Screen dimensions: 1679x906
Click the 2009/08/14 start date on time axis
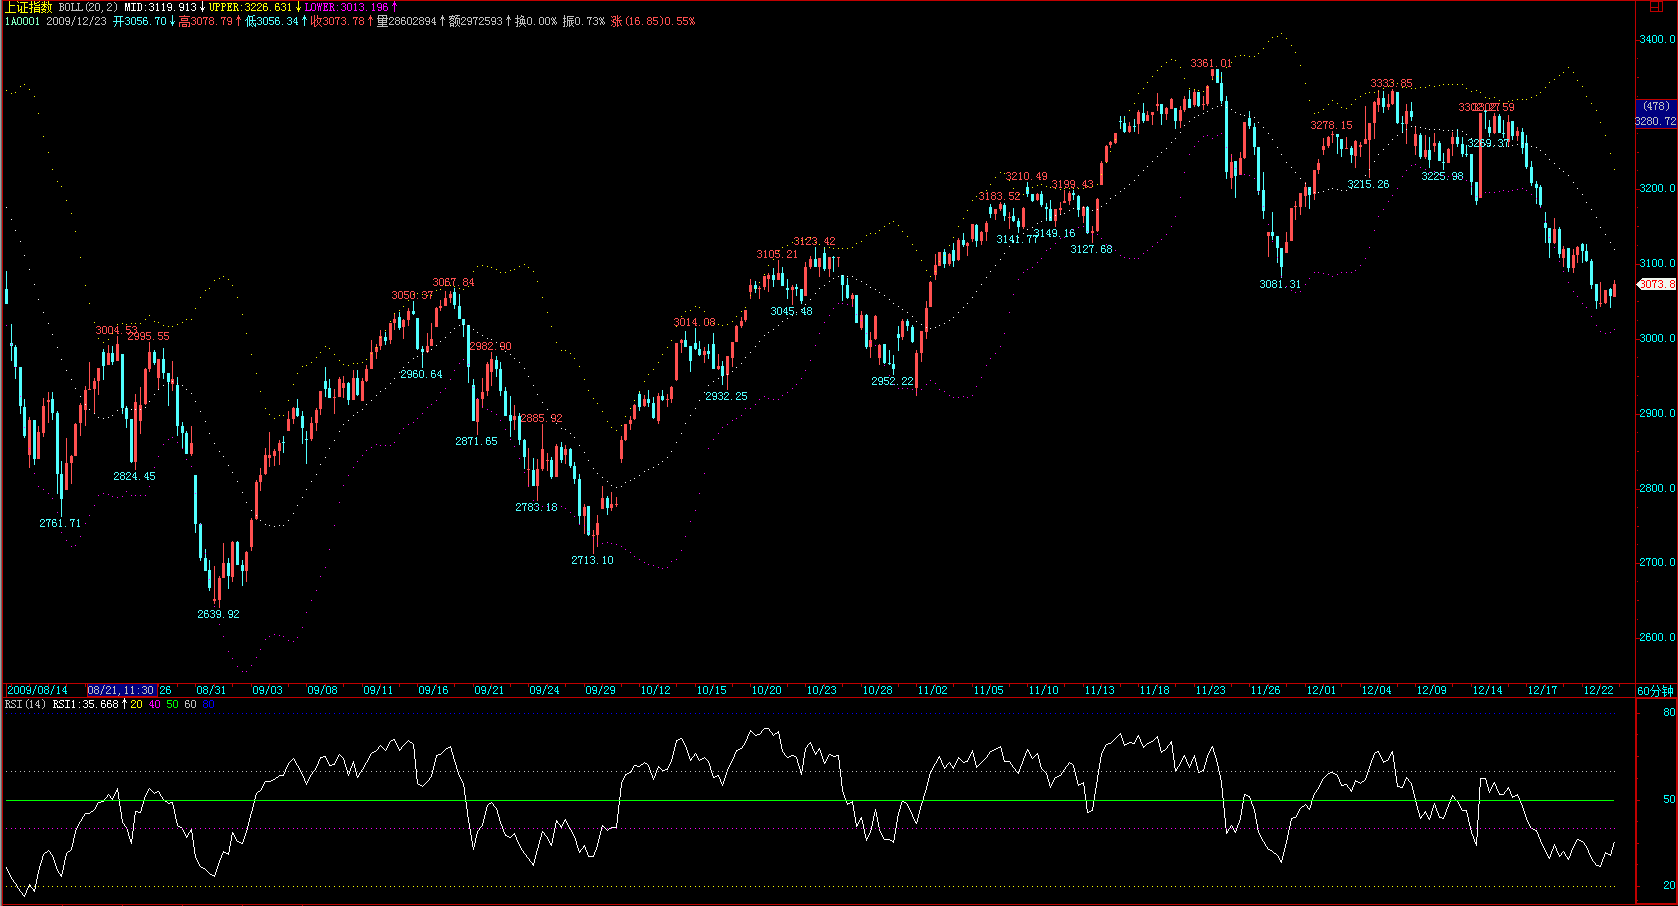pos(37,690)
